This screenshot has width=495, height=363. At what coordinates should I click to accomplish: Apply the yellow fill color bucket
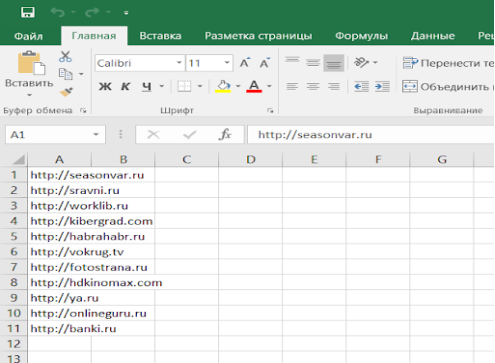[x=223, y=86]
